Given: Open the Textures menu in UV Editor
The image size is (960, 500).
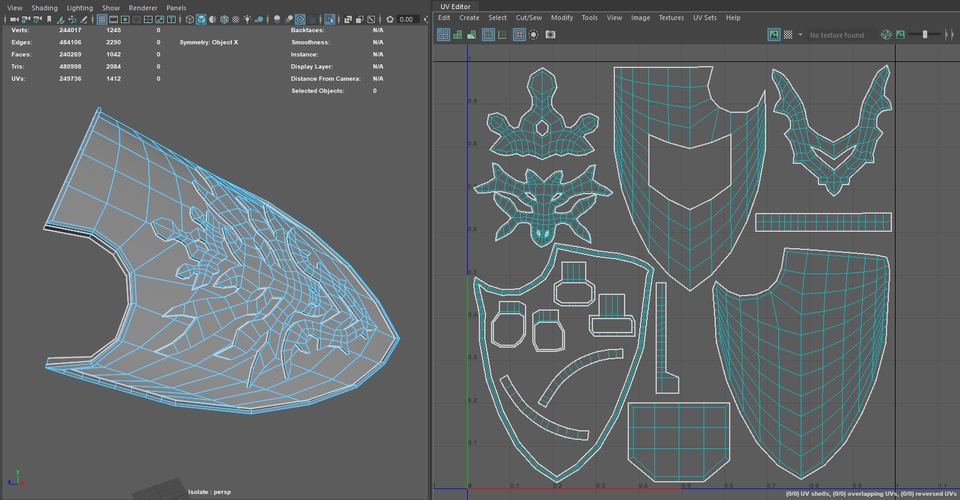Looking at the screenshot, I should pyautogui.click(x=671, y=17).
